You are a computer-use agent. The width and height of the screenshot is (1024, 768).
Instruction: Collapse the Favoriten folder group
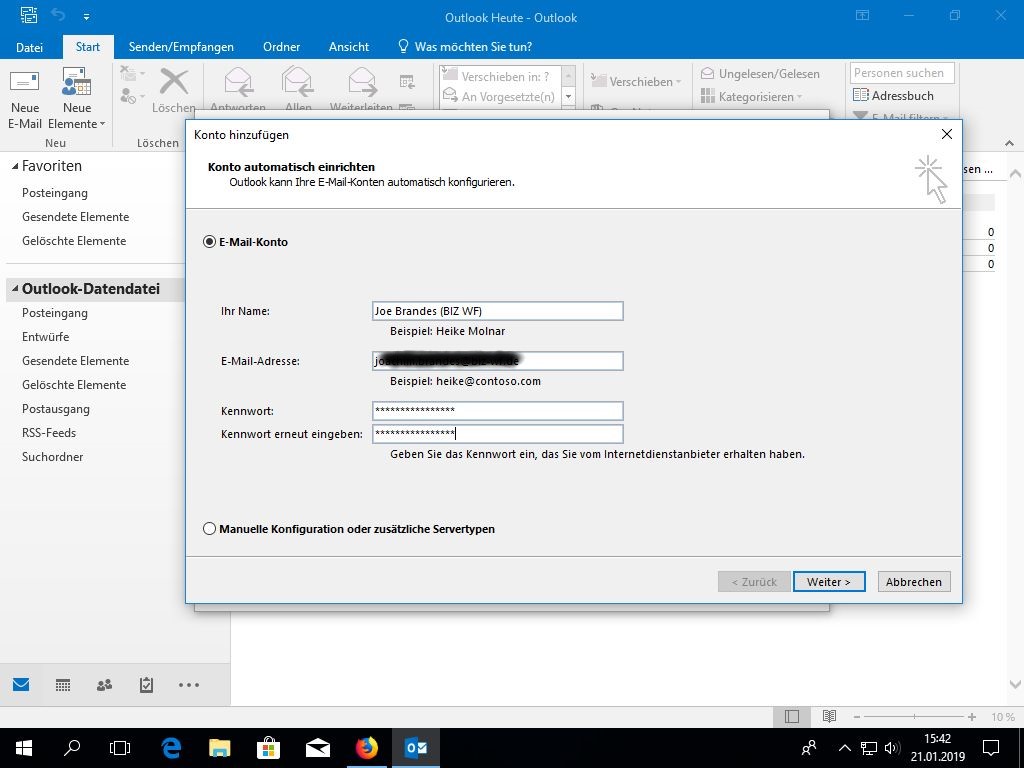(15, 167)
